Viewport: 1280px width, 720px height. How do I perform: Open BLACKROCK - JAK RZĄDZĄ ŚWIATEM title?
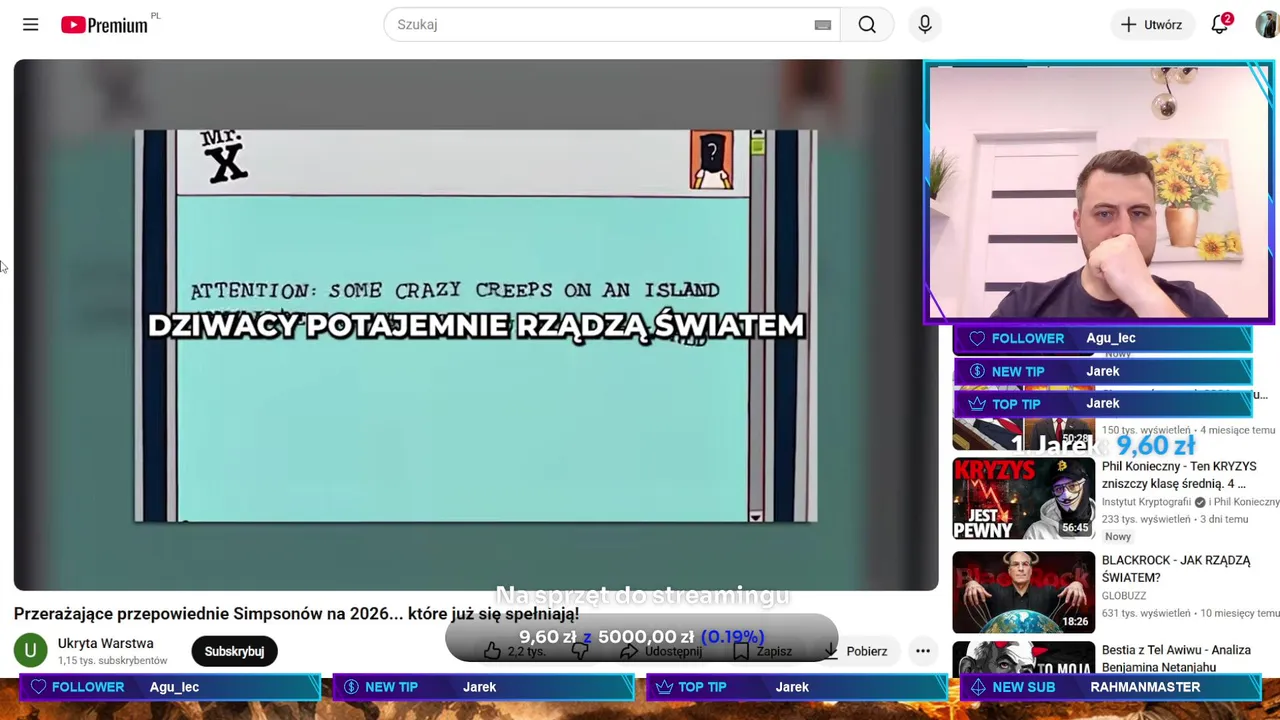tap(1176, 569)
